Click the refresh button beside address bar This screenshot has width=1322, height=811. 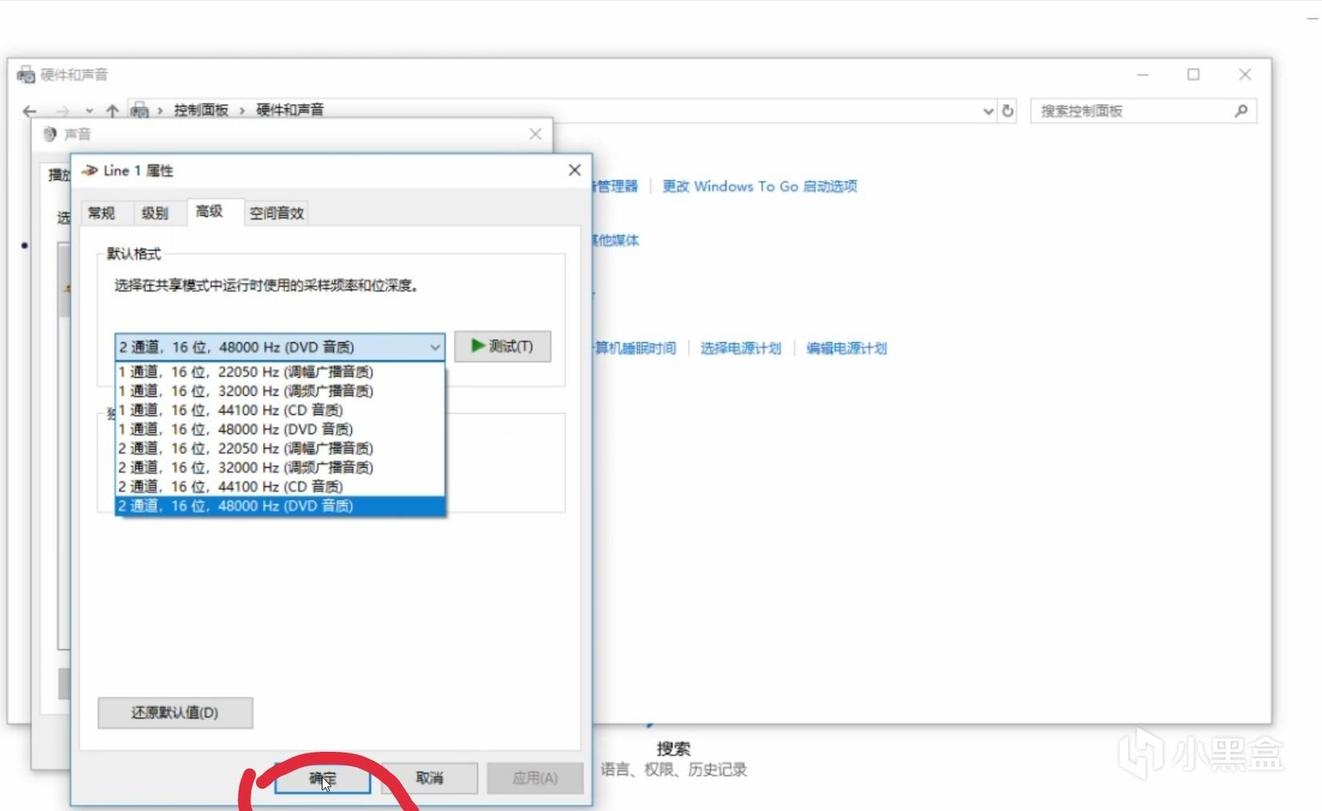click(1008, 111)
